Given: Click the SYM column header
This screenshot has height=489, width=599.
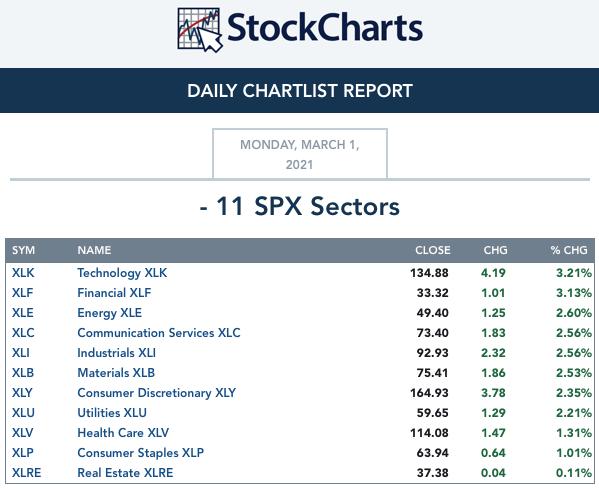Looking at the screenshot, I should click(x=23, y=250).
